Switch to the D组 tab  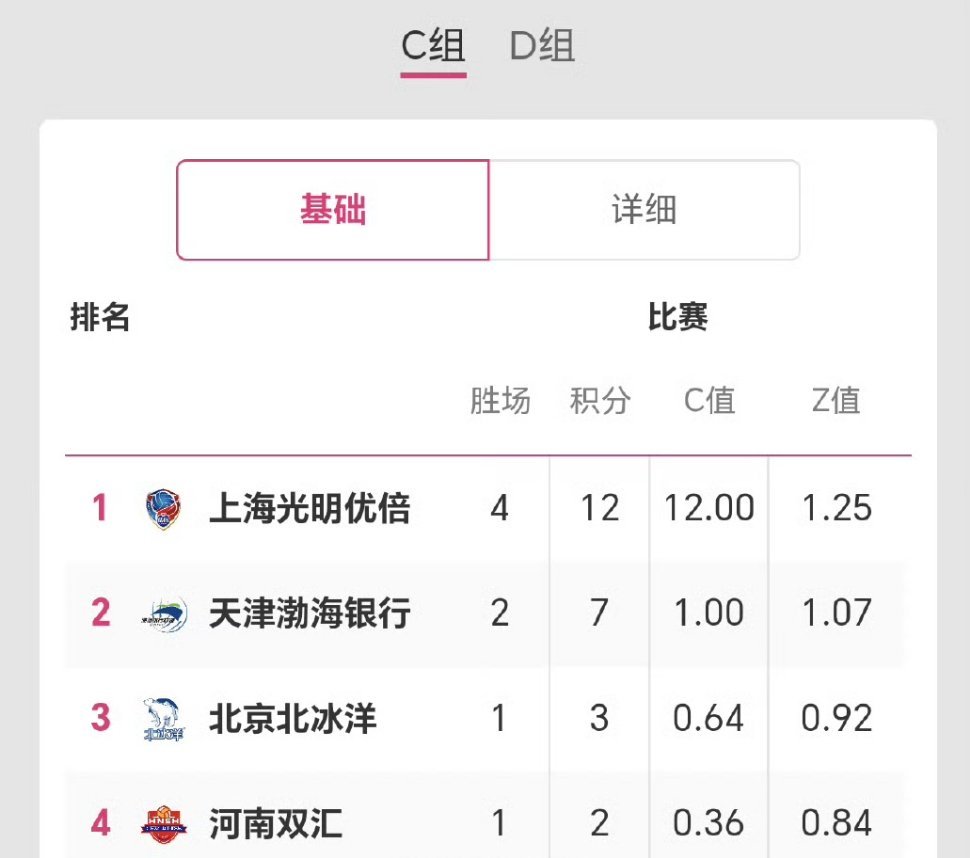[545, 46]
